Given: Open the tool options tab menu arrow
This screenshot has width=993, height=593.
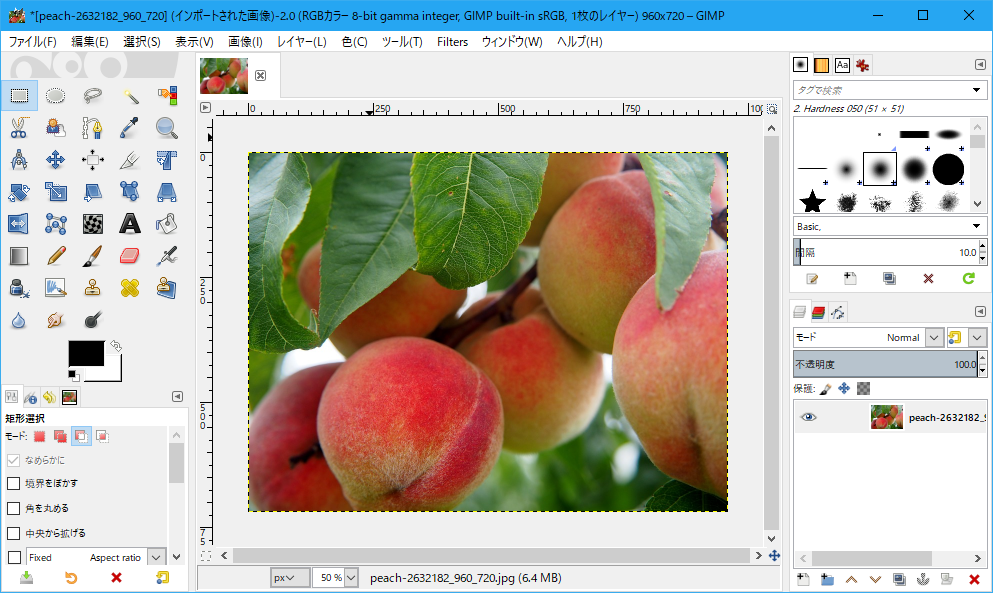Looking at the screenshot, I should (x=177, y=397).
